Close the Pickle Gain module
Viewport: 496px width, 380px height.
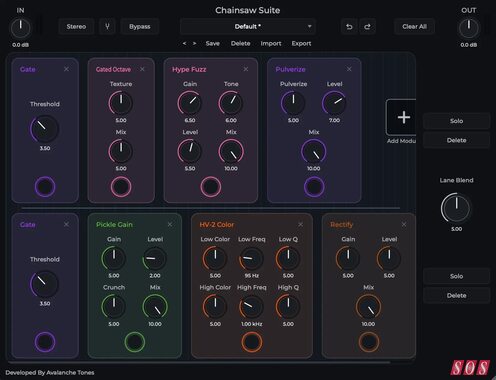170,224
